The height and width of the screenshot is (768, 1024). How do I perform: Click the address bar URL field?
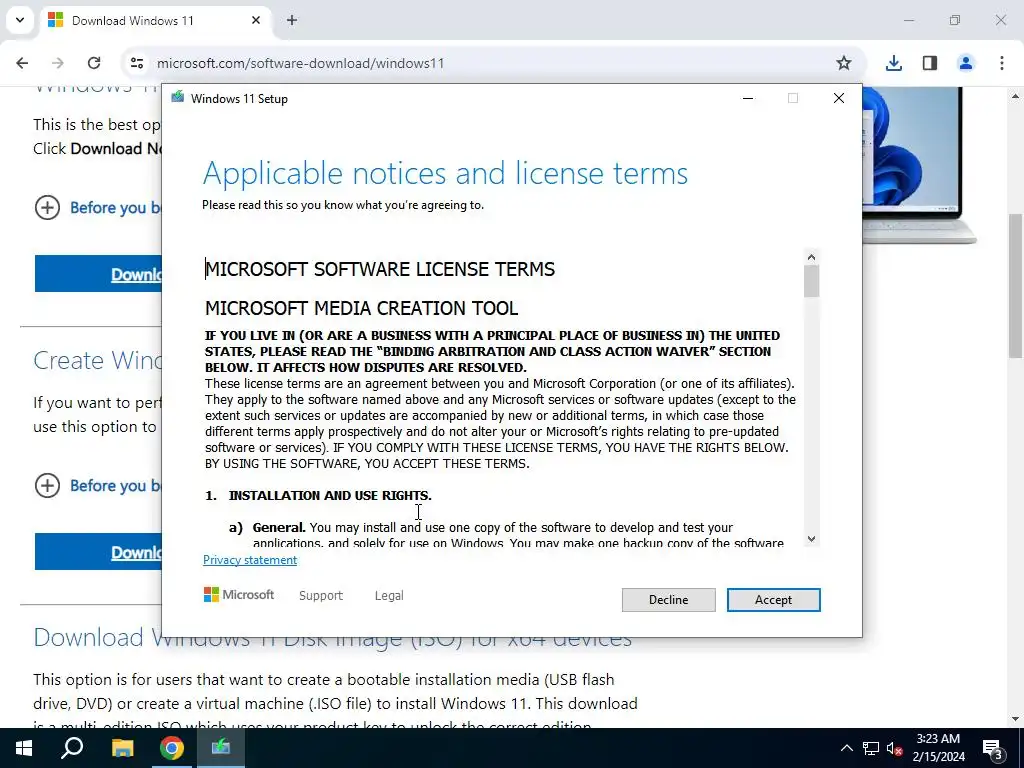point(493,63)
